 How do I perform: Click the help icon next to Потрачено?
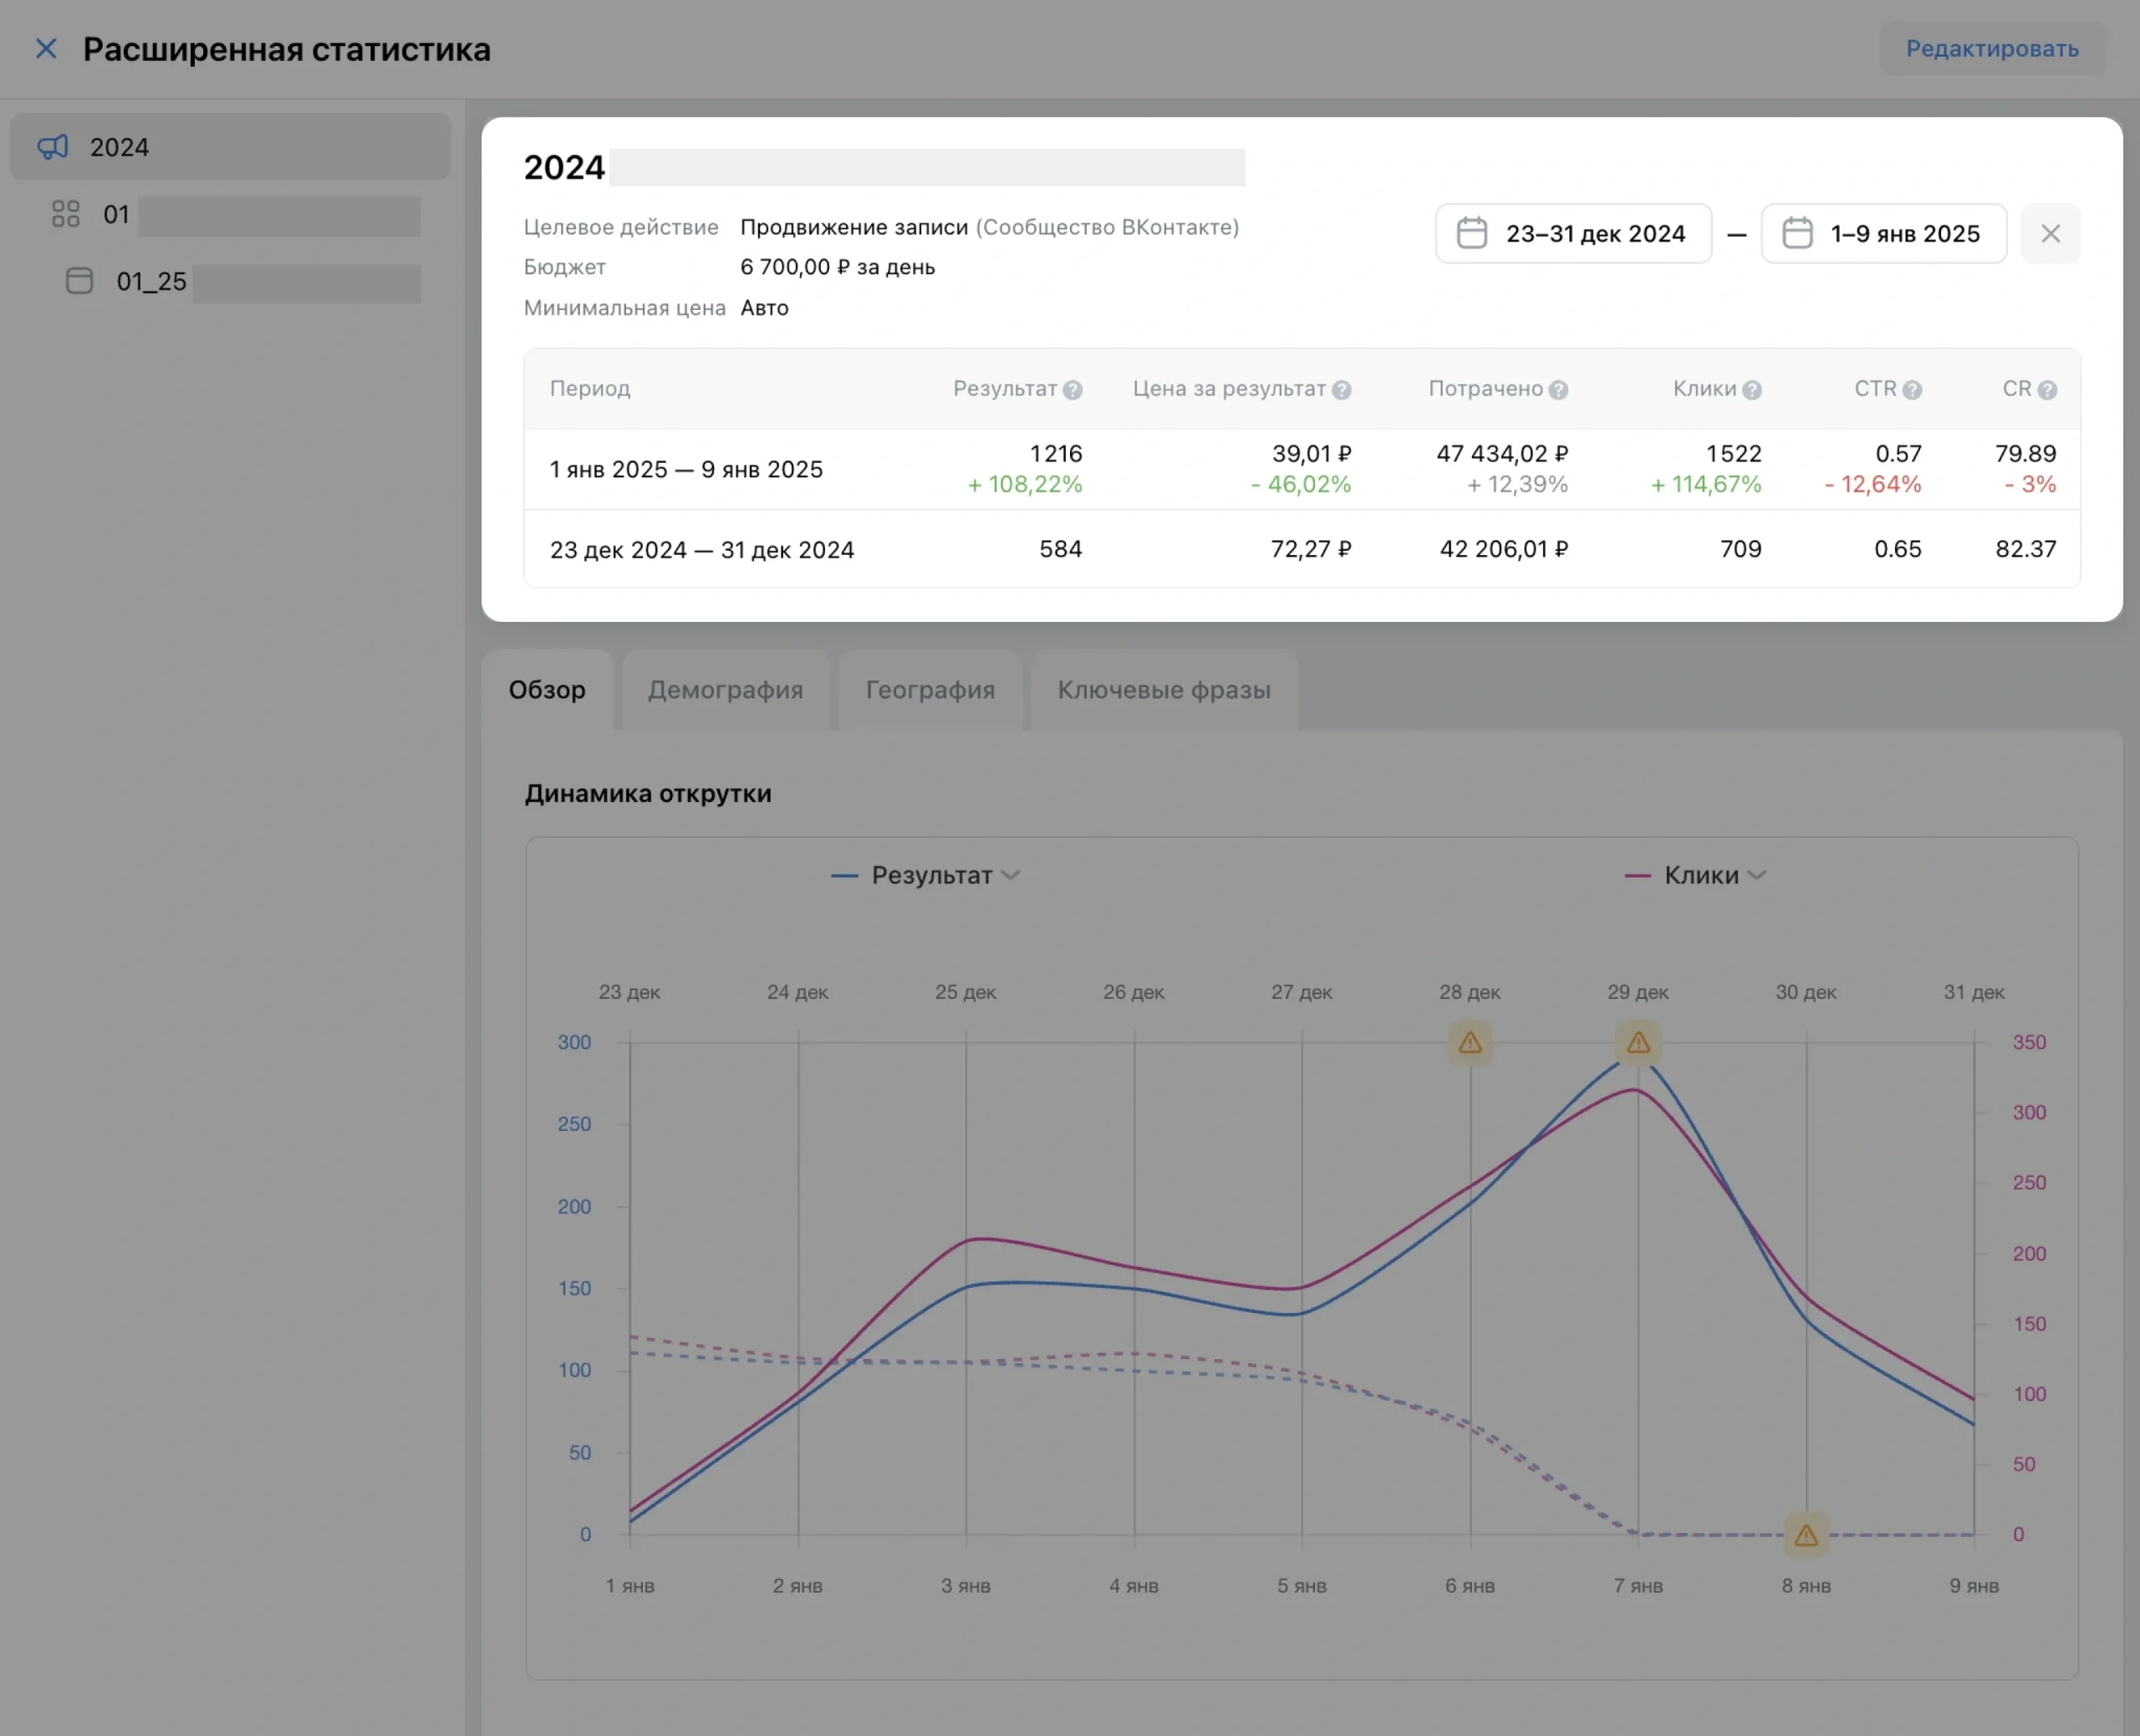(x=1558, y=390)
